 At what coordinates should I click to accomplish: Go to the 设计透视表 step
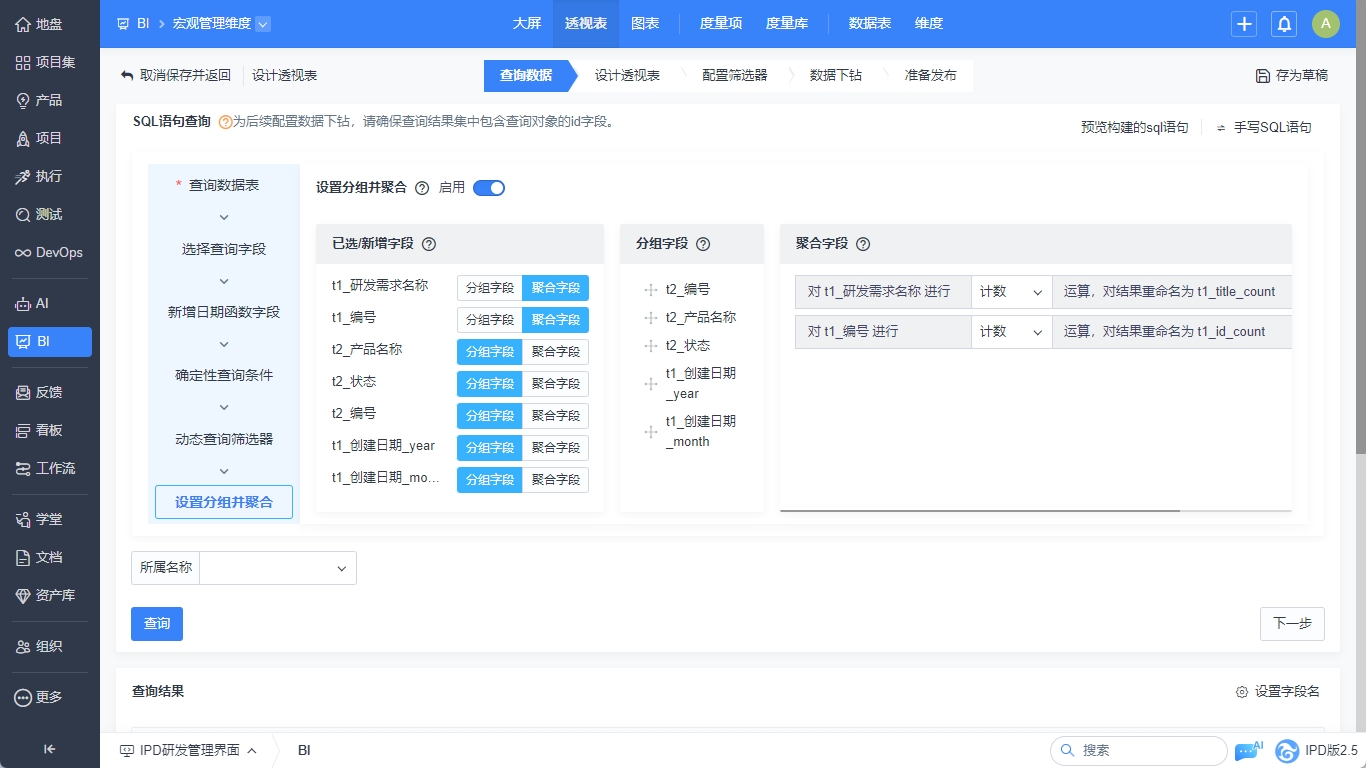627,75
